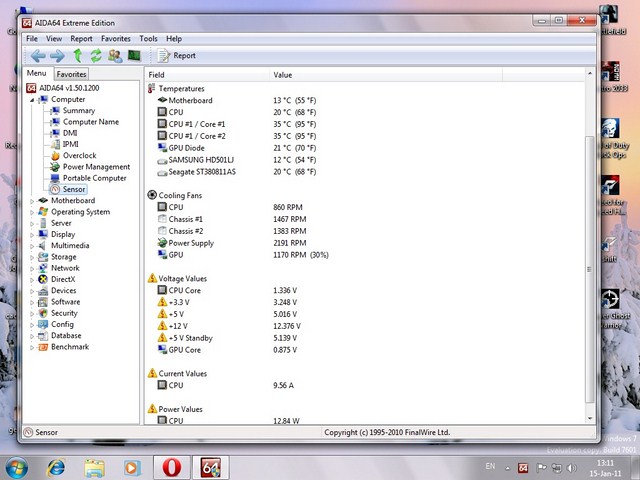This screenshot has height=480, width=640.
Task: Select the Power Supply fan row
Action: coord(232,243)
